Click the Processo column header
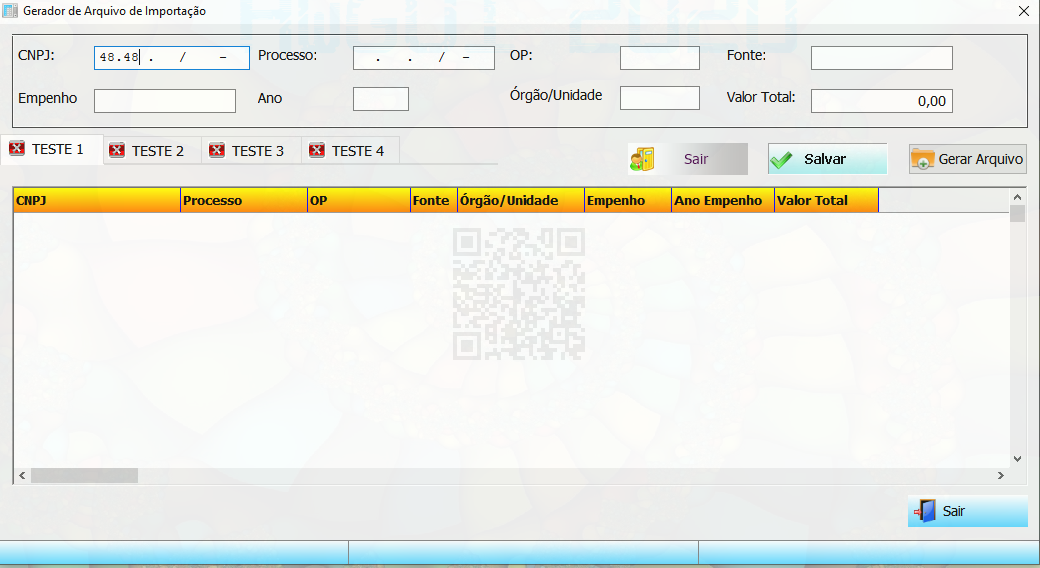Screen dimensions: 1040x568 244,200
